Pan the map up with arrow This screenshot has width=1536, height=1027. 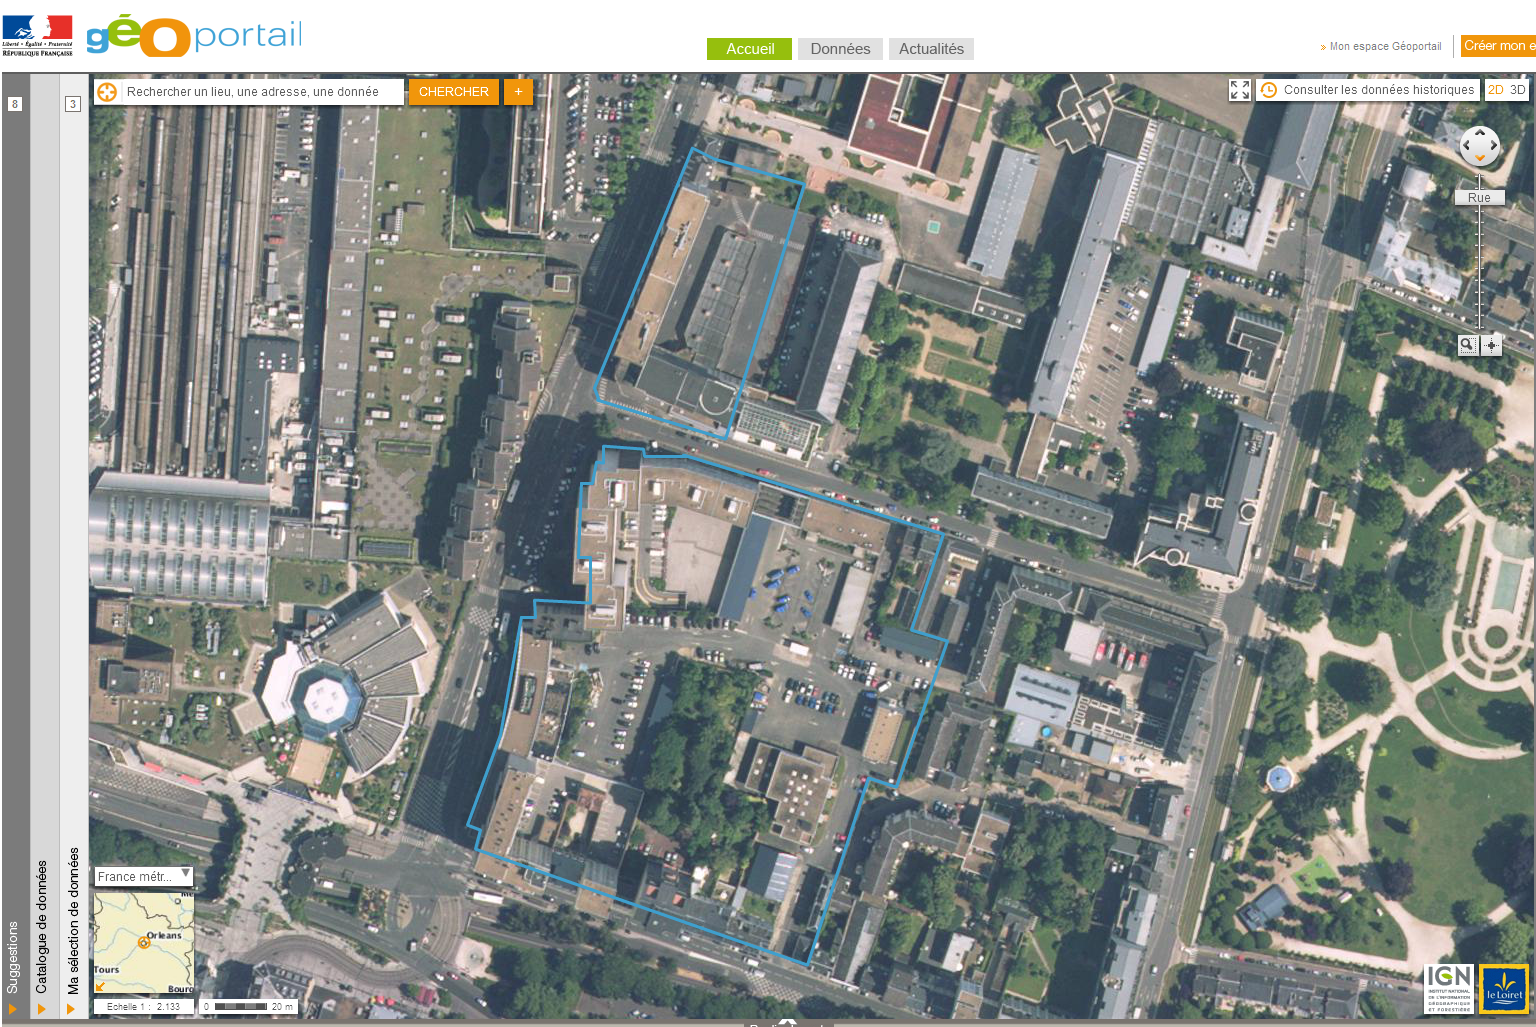click(x=1480, y=132)
